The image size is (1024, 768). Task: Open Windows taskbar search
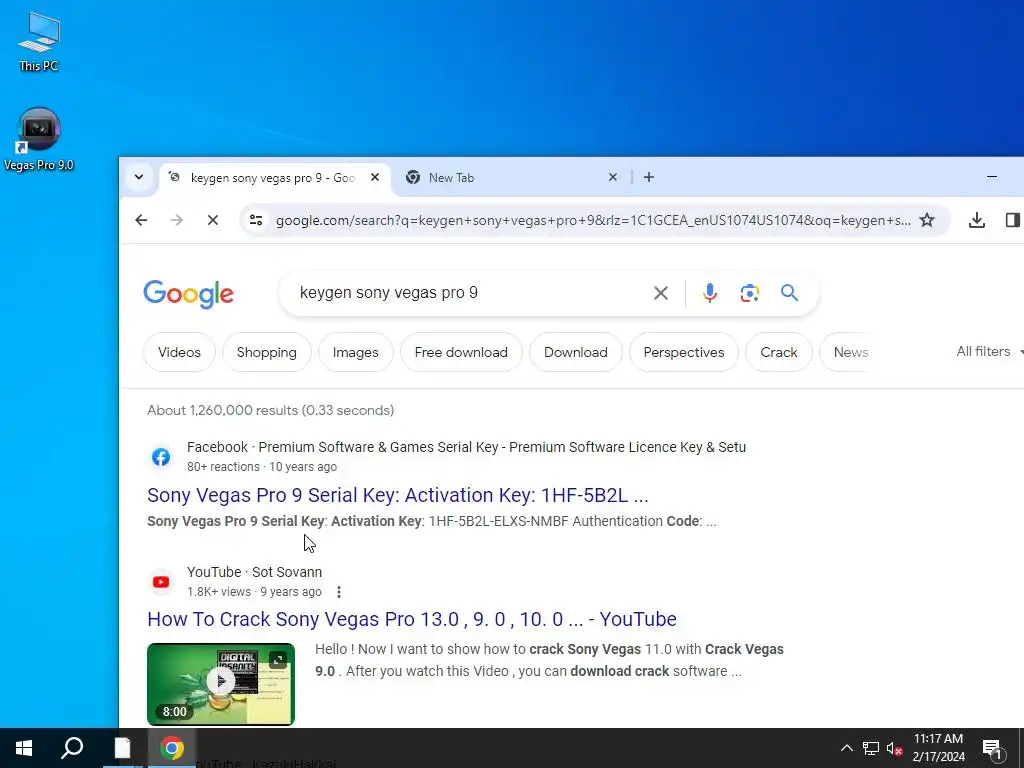[72, 748]
